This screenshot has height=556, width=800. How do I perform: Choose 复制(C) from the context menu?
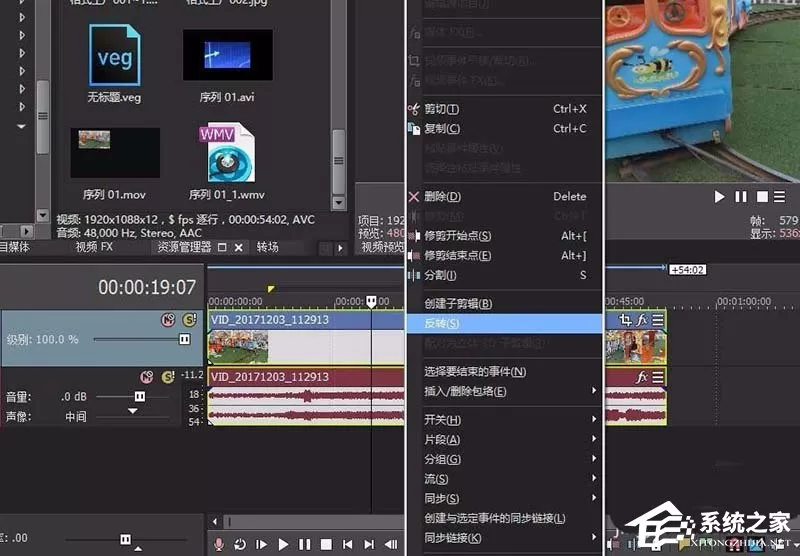coord(505,129)
